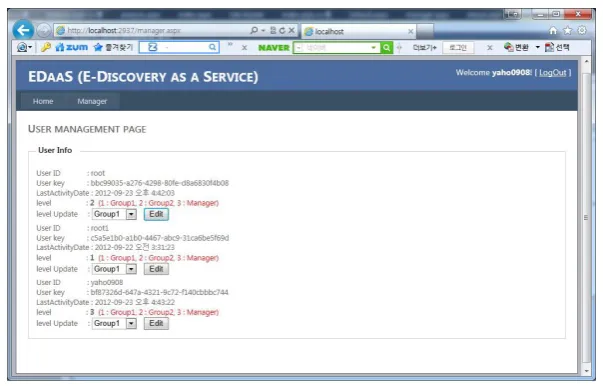Stop loading with address bar X icon

coord(292,30)
